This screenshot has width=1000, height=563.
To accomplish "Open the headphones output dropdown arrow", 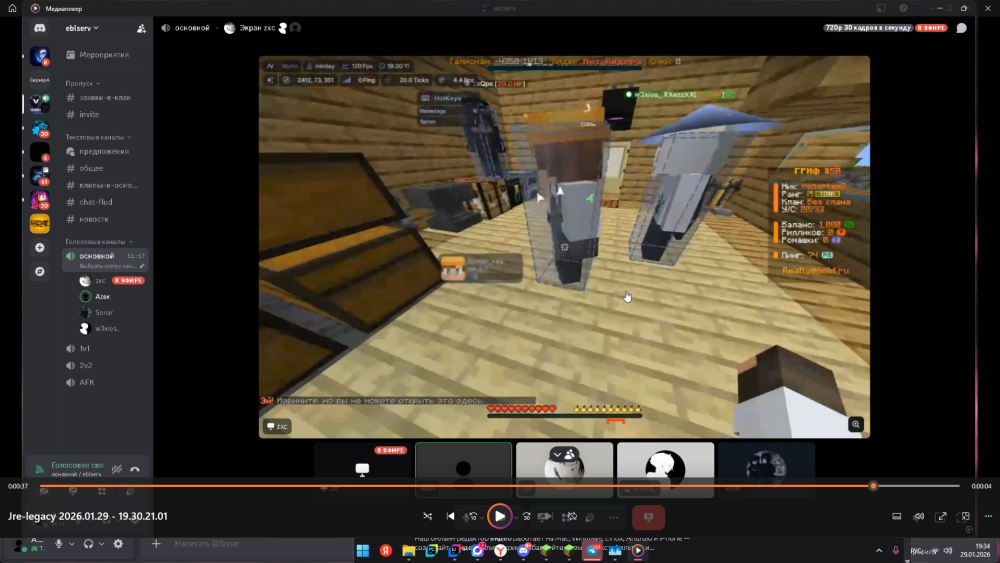I will (101, 544).
